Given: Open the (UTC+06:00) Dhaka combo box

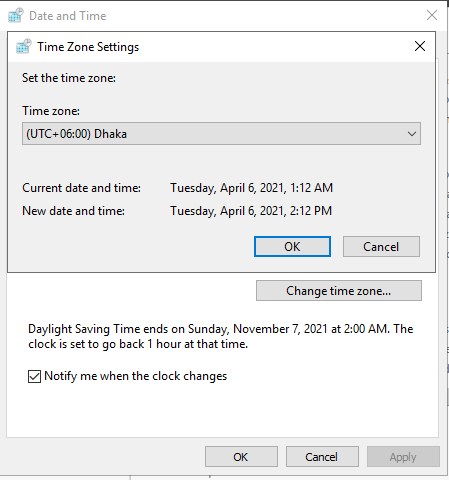Looking at the screenshot, I should [x=221, y=134].
